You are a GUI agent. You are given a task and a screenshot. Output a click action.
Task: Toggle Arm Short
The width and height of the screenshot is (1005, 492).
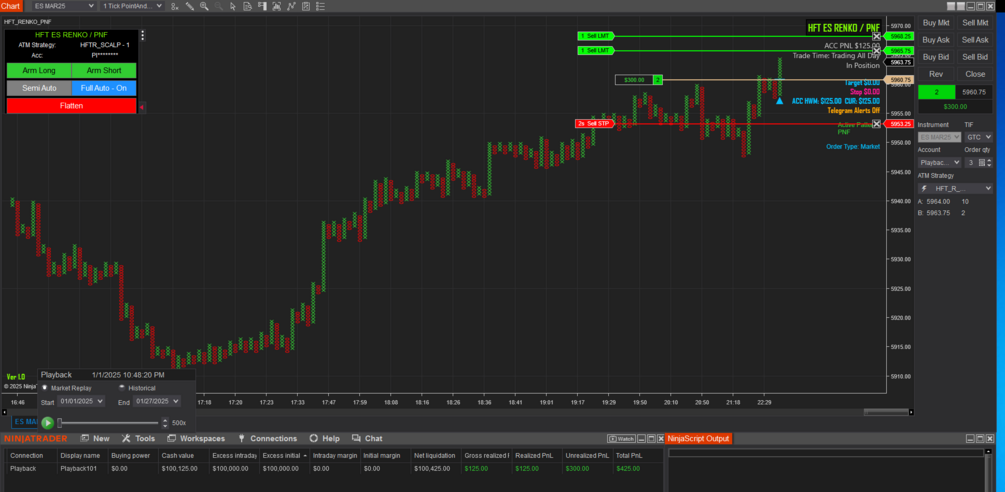(104, 70)
